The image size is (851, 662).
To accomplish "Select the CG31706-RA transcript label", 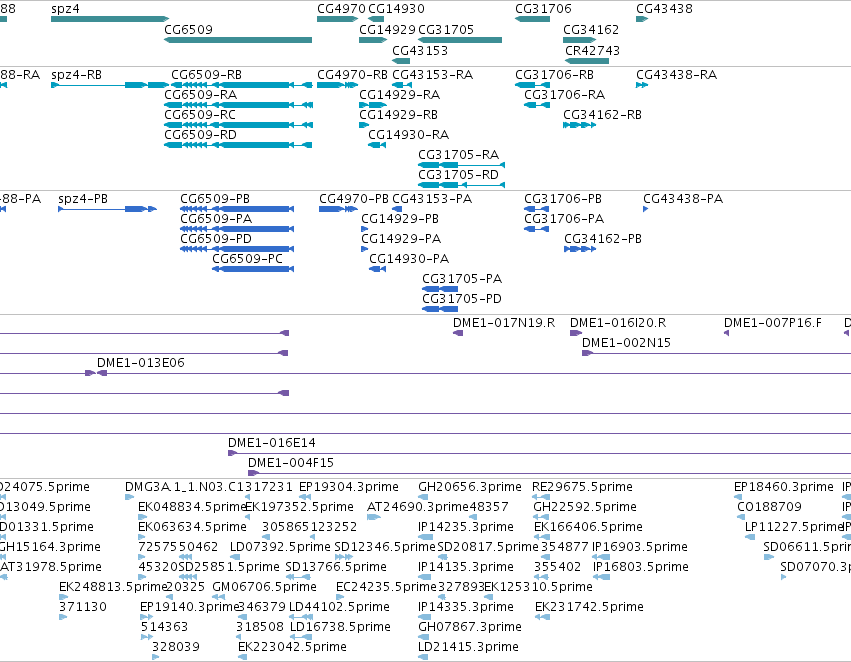I will click(x=564, y=94).
